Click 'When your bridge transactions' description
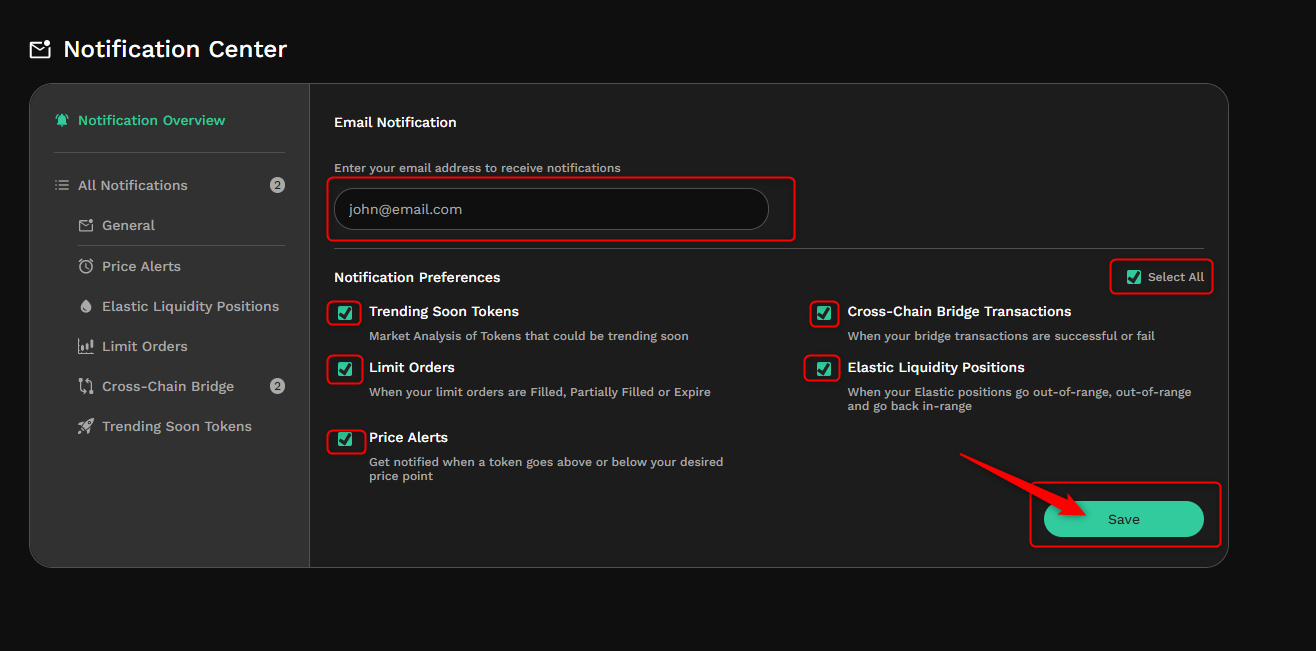The image size is (1316, 651). tap(1001, 336)
